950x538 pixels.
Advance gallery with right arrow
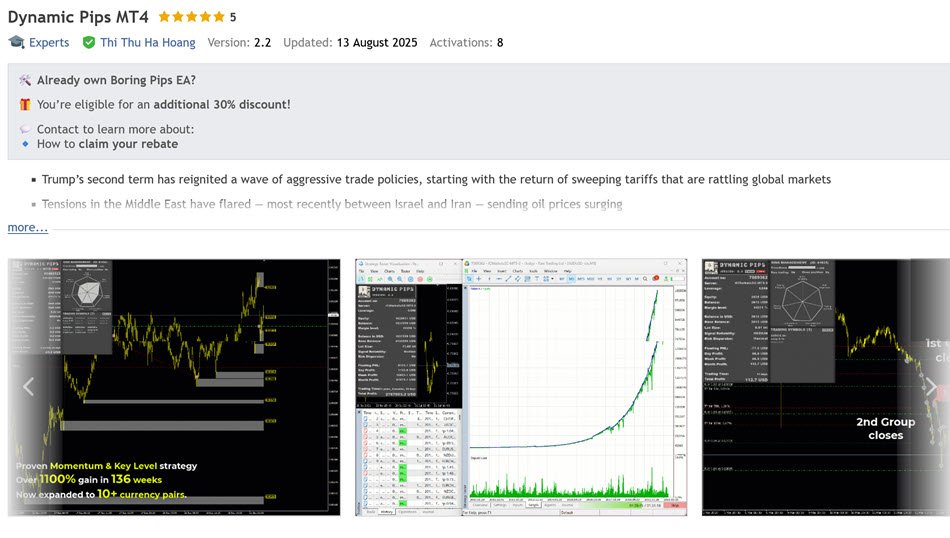(931, 387)
